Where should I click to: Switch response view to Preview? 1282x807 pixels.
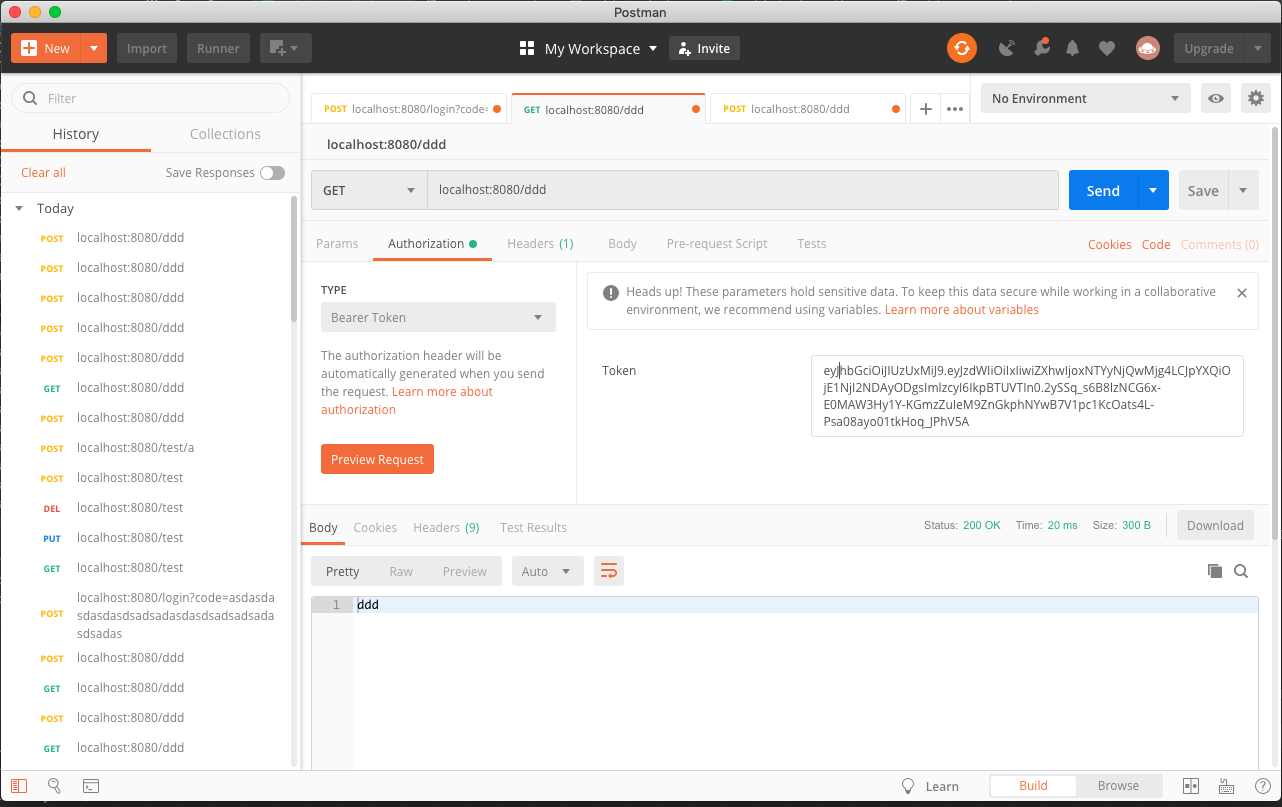pyautogui.click(x=465, y=571)
